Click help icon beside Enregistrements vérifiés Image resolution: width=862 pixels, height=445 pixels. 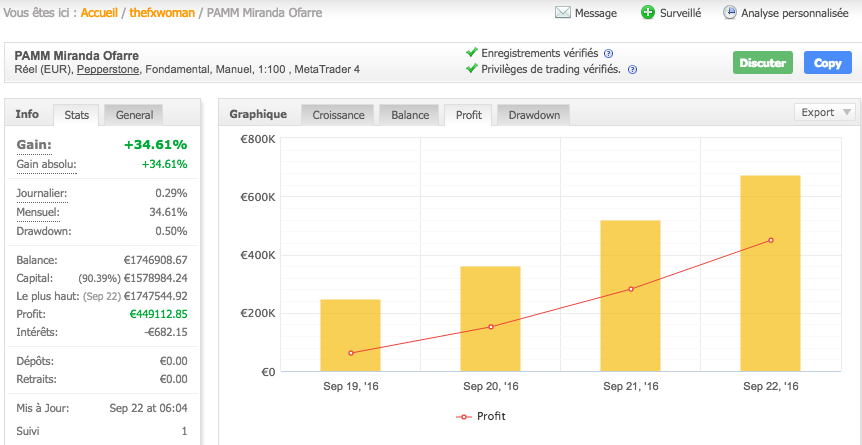[608, 53]
